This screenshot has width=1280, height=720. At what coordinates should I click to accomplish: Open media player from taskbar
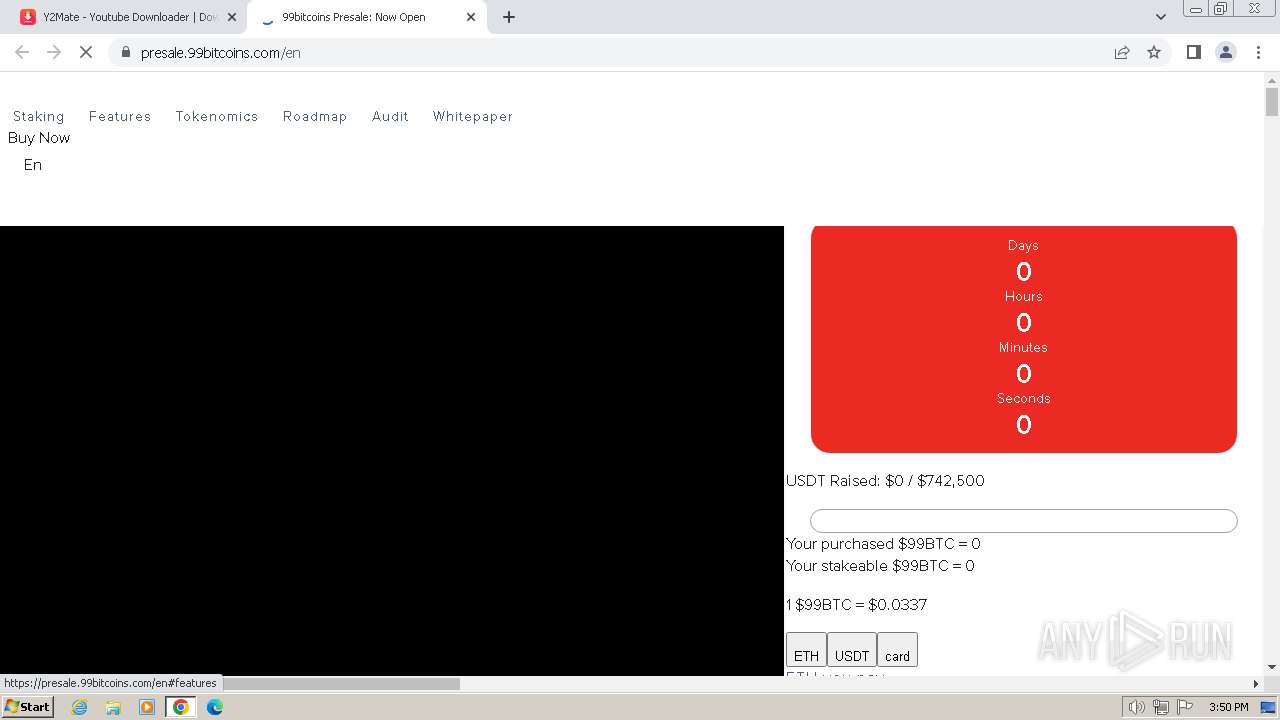point(147,707)
